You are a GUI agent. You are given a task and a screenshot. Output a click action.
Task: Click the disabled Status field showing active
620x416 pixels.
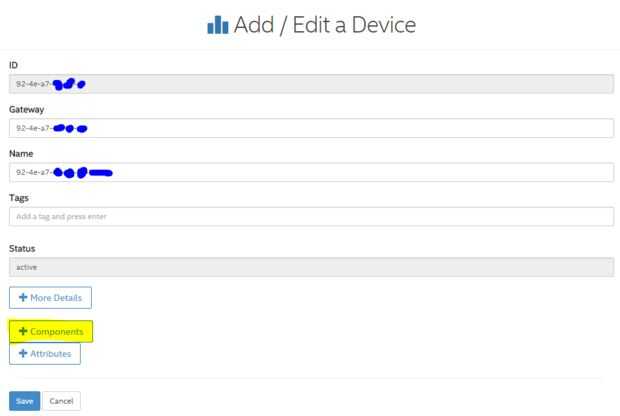[310, 267]
